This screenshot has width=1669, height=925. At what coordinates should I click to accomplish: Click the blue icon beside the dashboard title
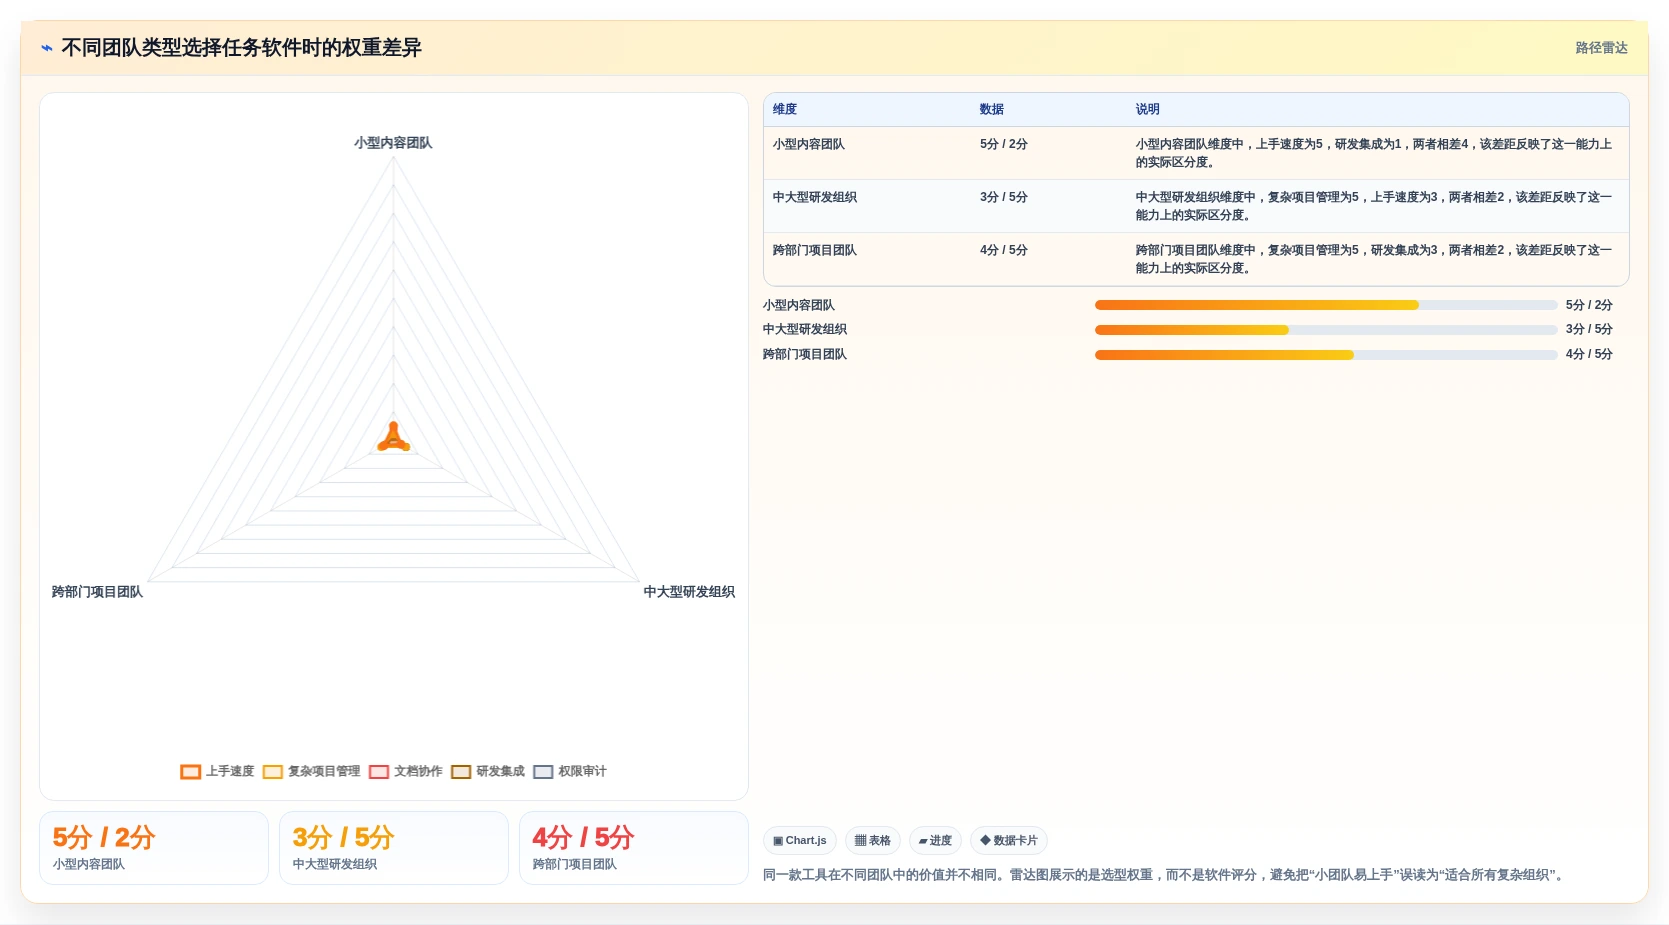click(x=46, y=48)
